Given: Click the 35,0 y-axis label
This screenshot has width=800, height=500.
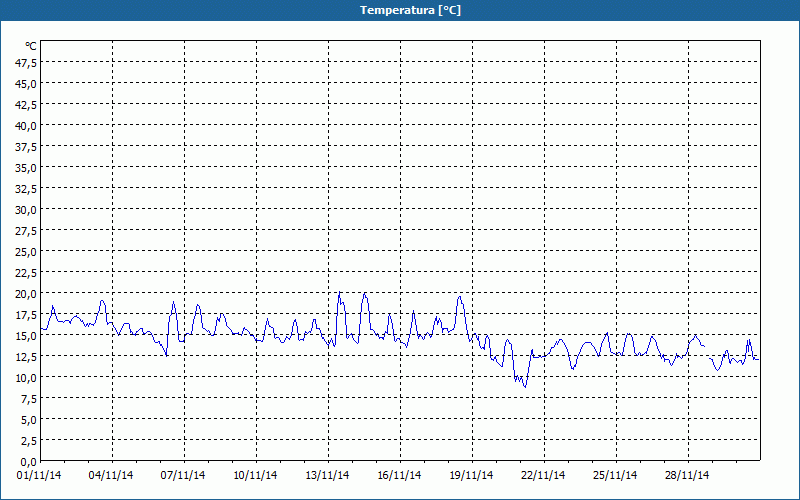Looking at the screenshot, I should click(x=27, y=168).
